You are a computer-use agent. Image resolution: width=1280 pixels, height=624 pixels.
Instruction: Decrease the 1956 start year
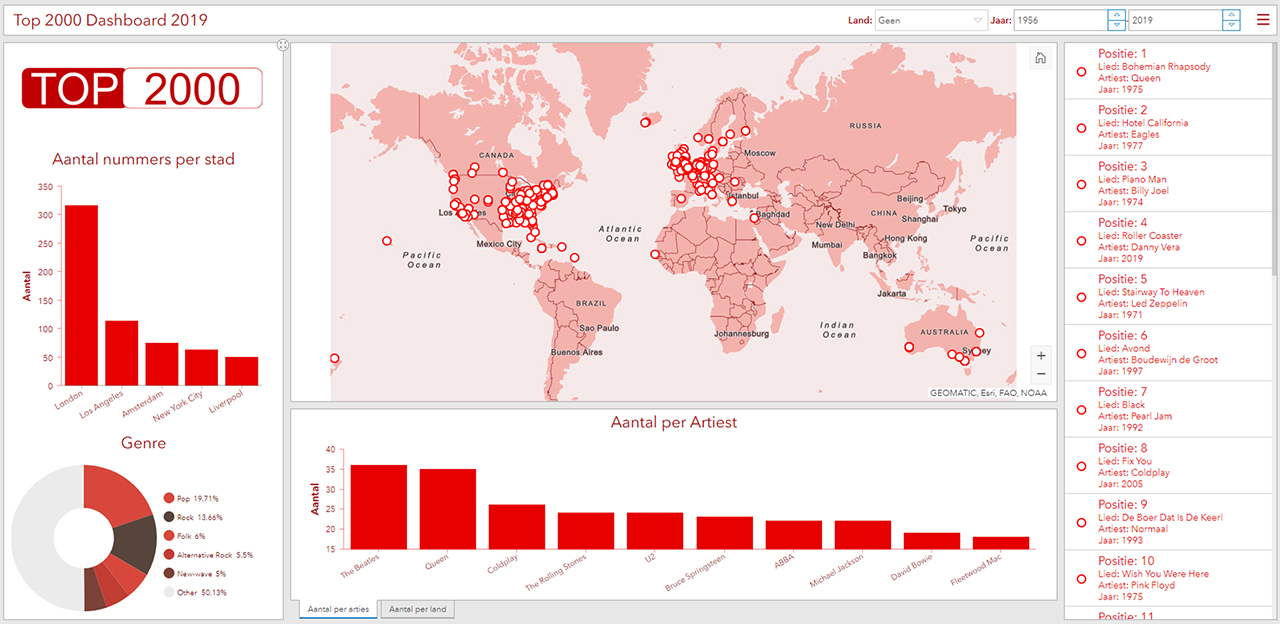pos(1116,25)
